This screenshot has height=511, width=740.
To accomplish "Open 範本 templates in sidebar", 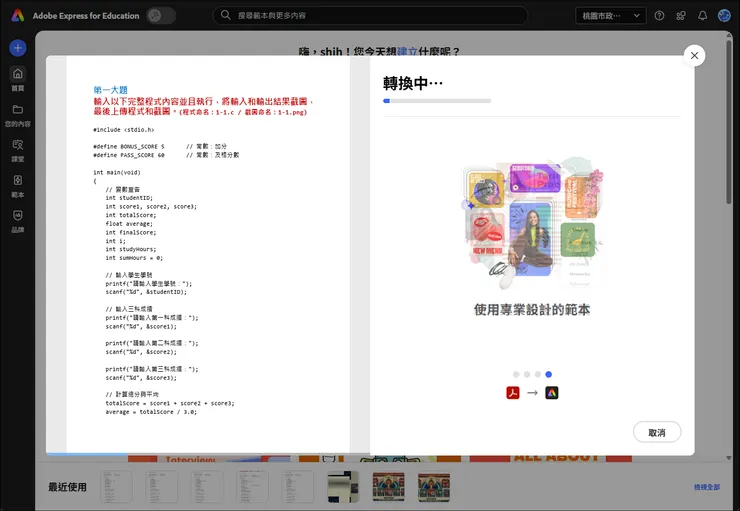I will [18, 186].
